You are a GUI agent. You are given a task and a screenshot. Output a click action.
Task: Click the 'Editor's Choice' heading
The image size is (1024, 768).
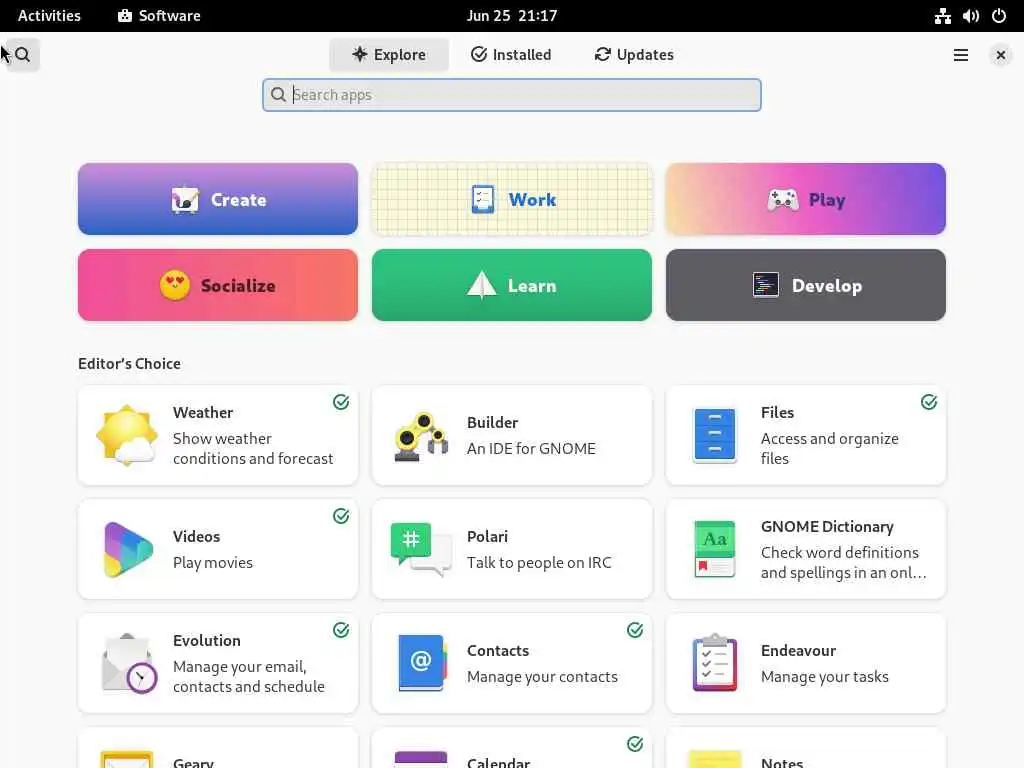coord(129,364)
